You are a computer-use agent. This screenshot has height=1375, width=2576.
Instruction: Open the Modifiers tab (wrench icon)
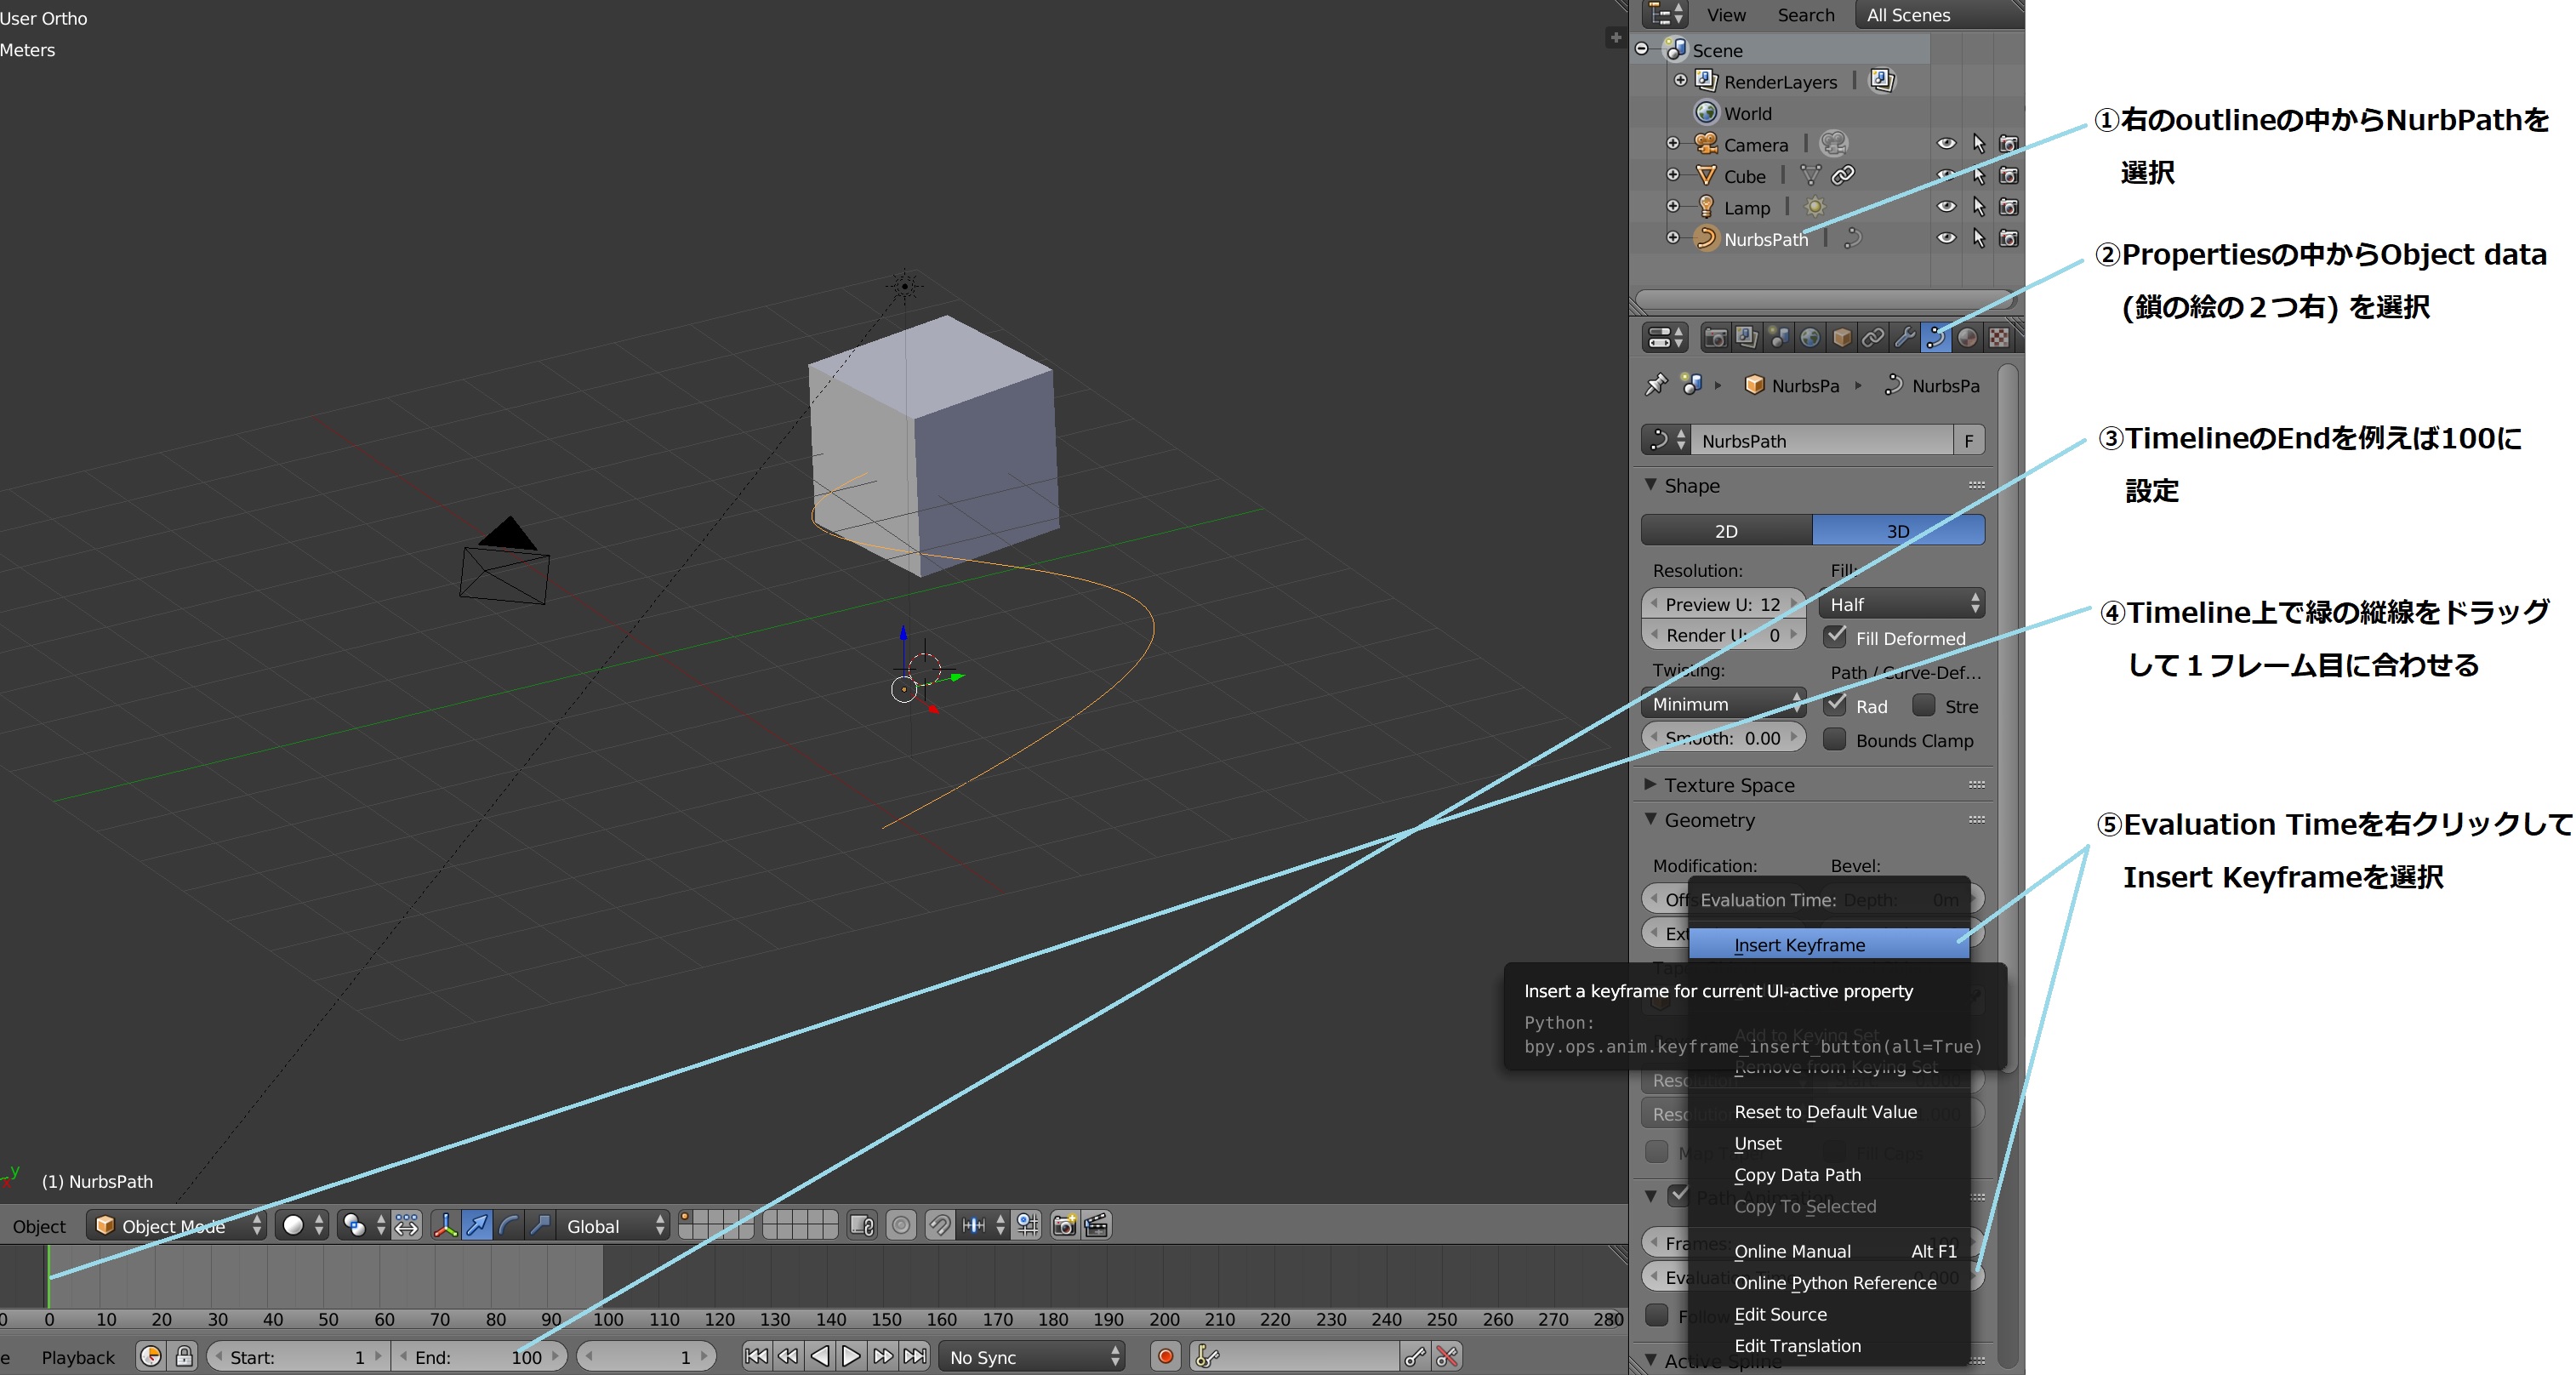coord(1905,338)
